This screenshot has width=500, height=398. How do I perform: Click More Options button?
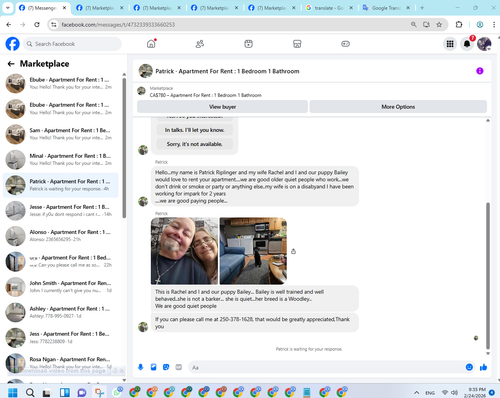click(x=398, y=107)
